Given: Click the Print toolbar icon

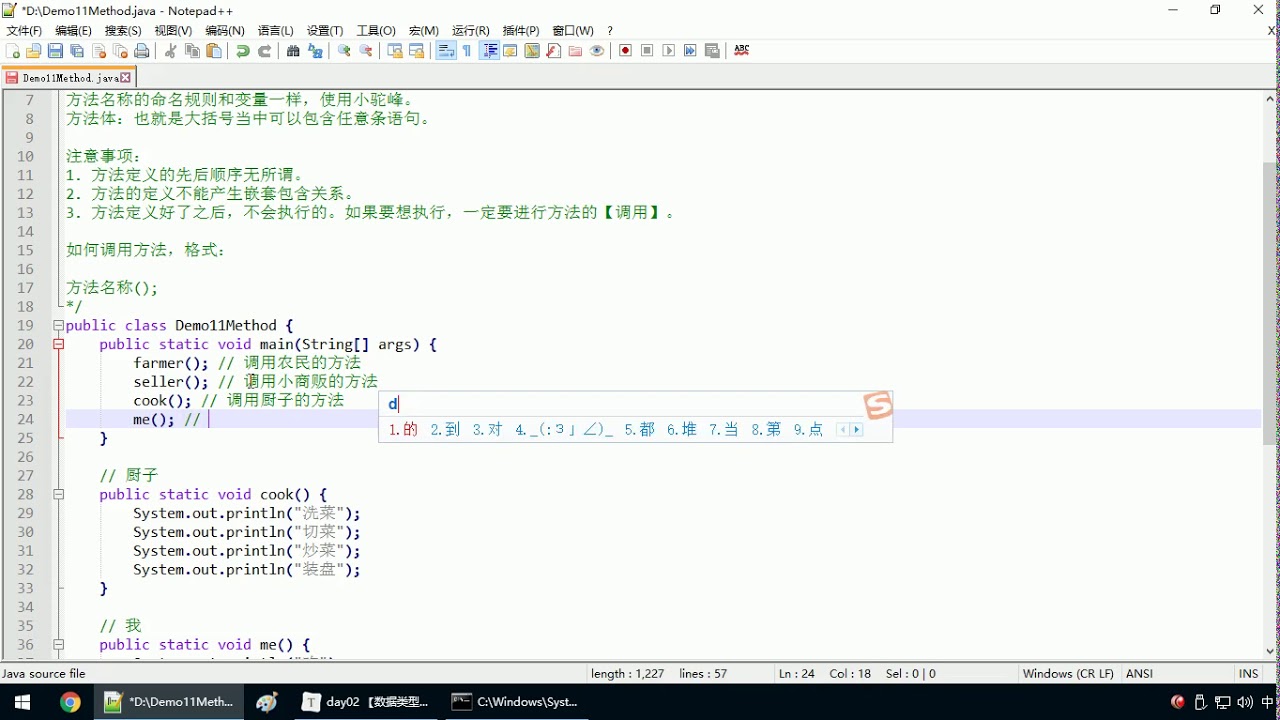Looking at the screenshot, I should pyautogui.click(x=141, y=50).
